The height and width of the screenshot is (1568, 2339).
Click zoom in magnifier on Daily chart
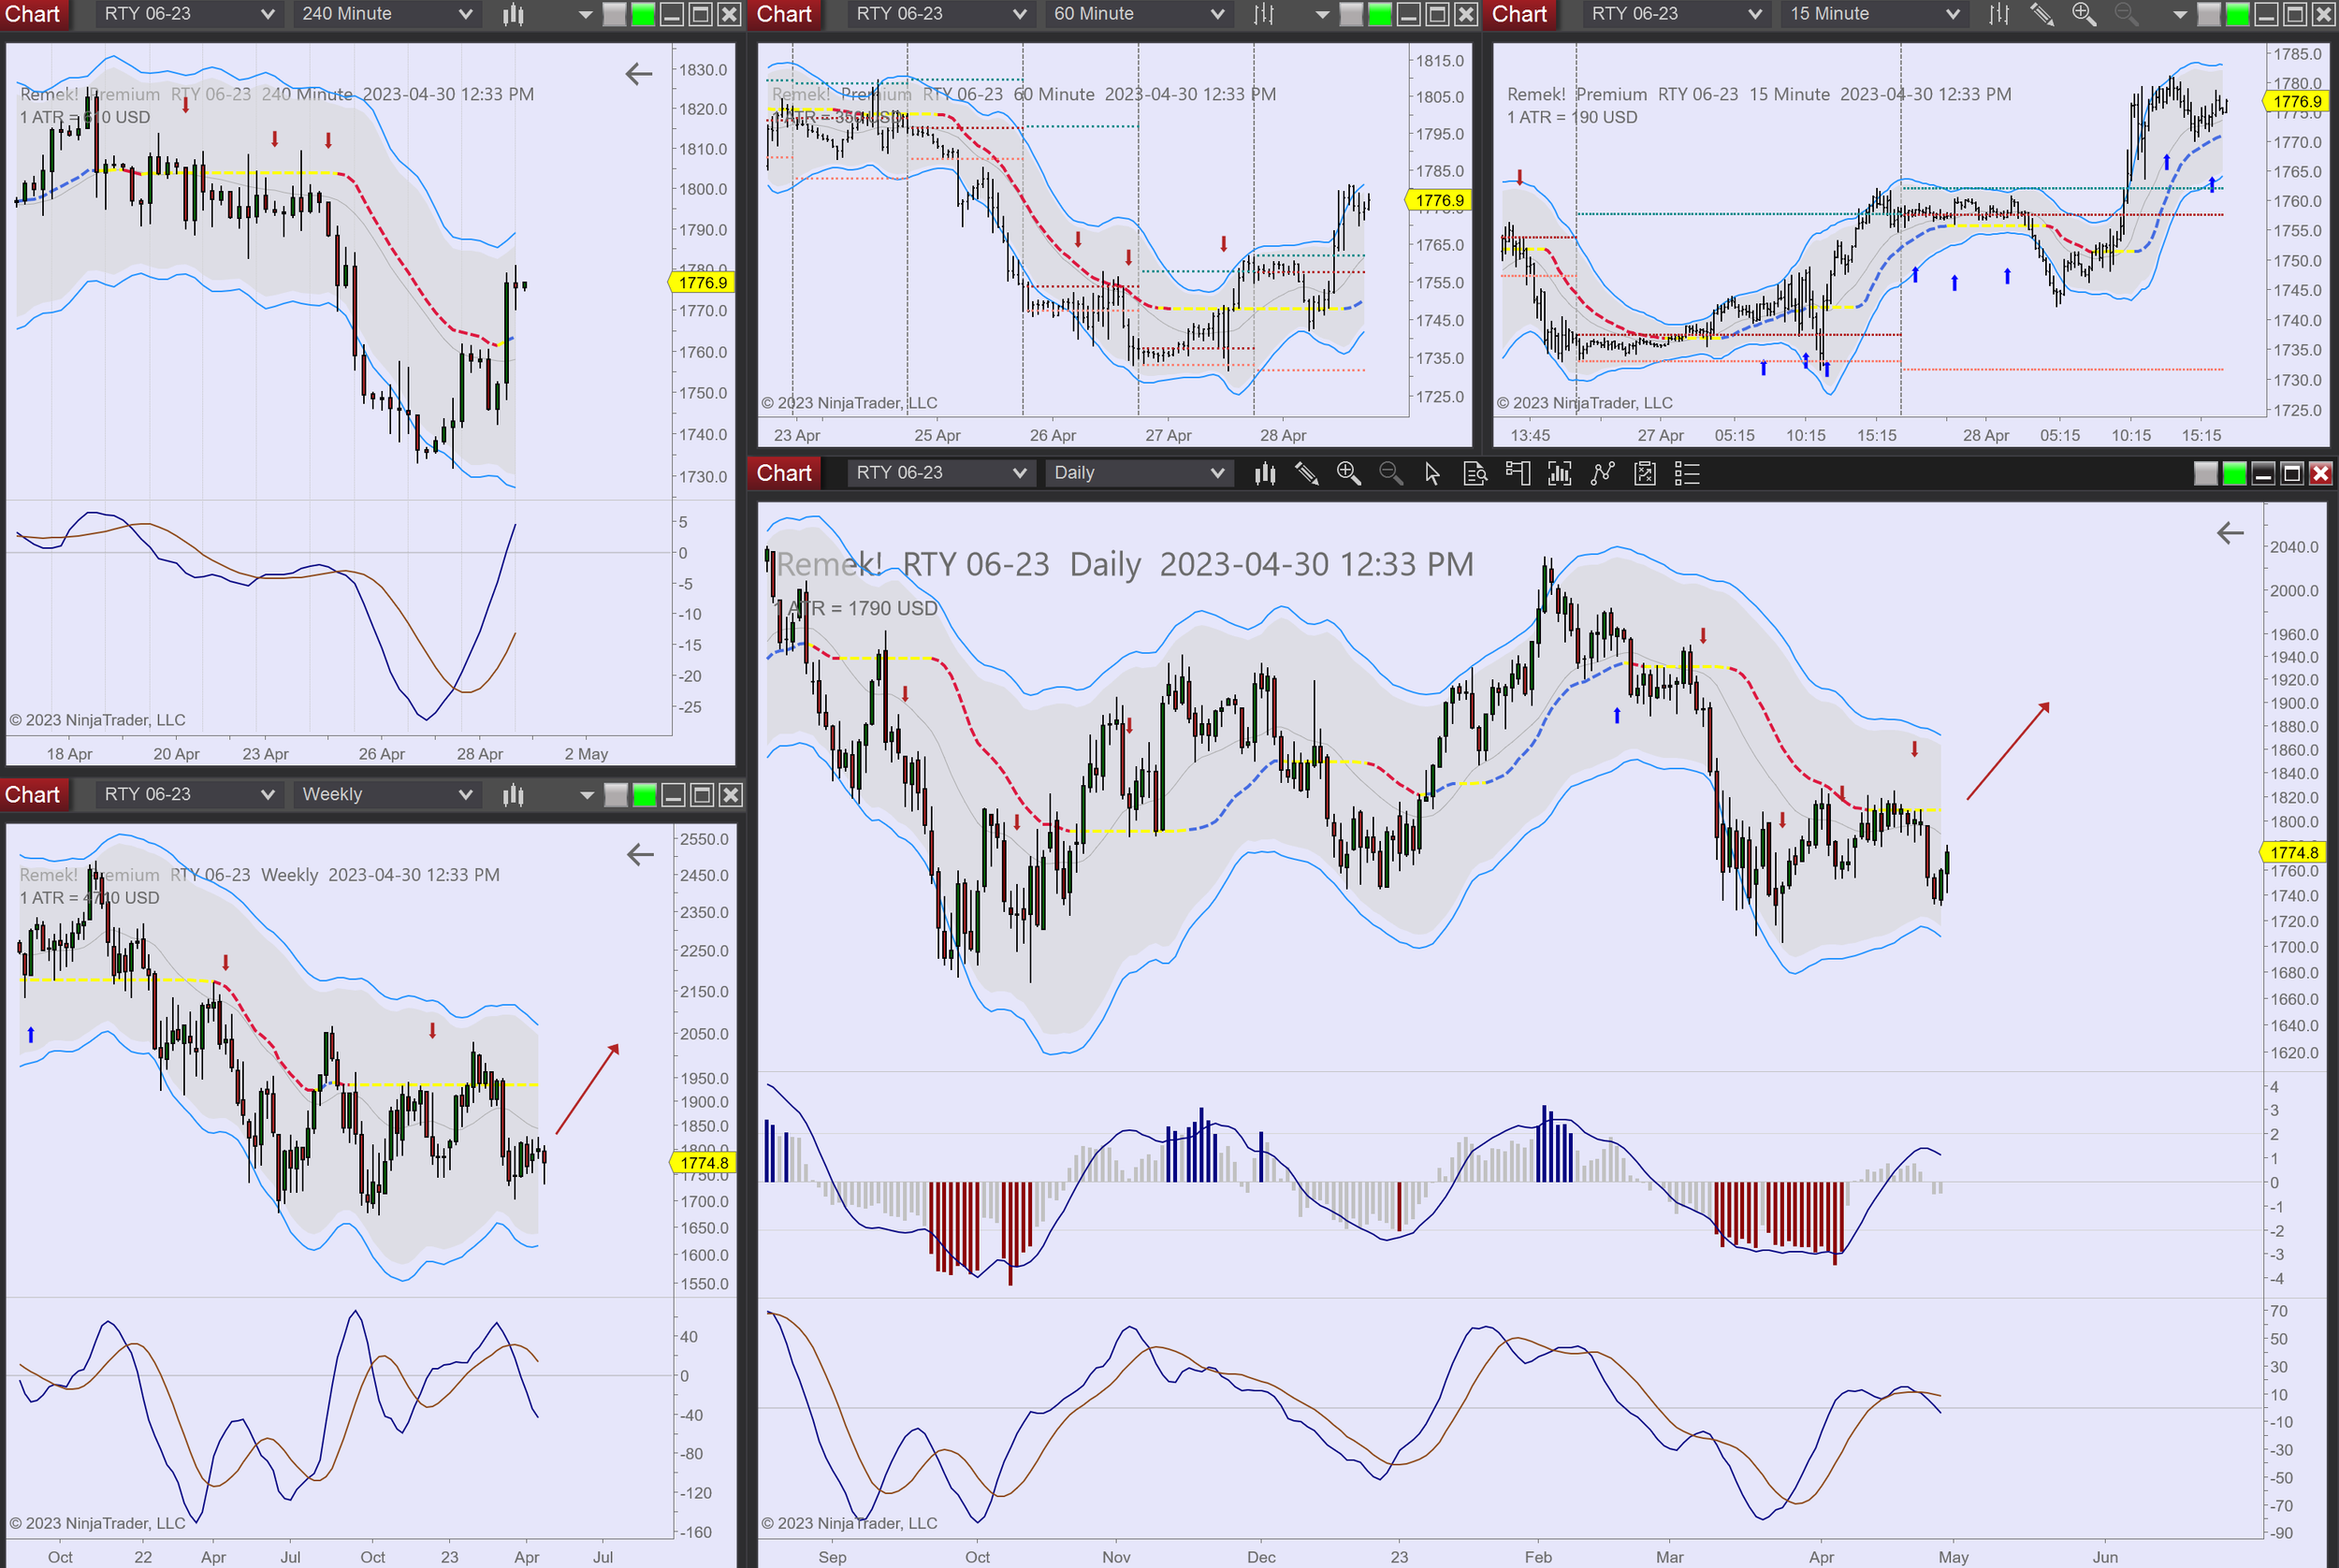(1348, 473)
